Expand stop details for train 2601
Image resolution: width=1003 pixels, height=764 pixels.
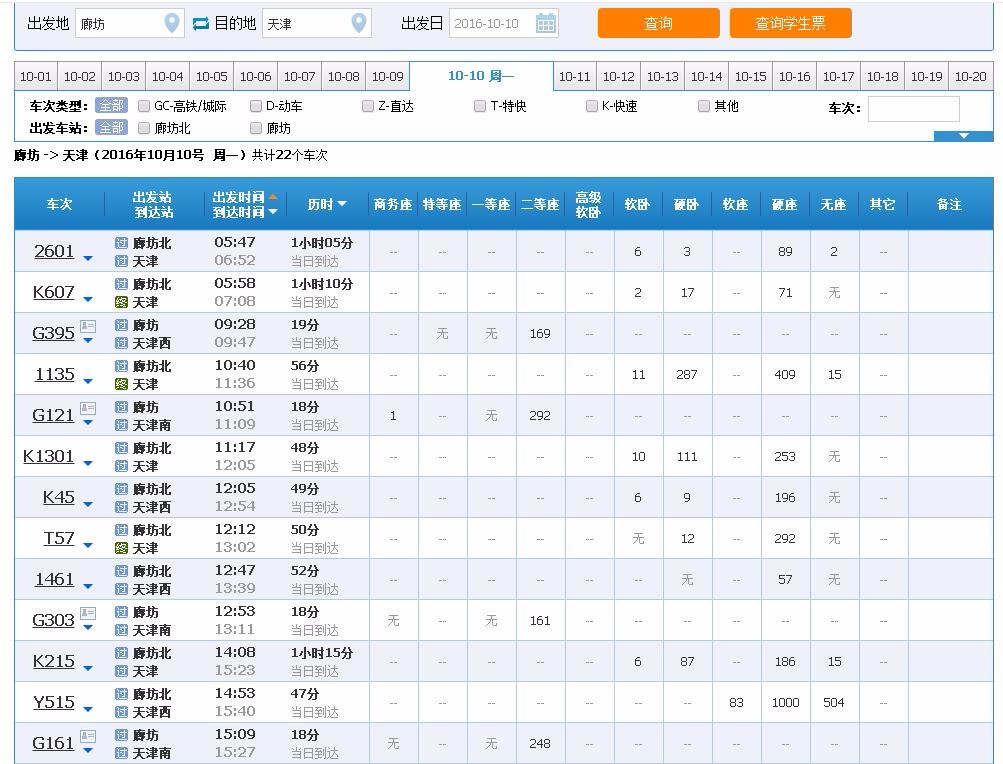click(x=88, y=259)
